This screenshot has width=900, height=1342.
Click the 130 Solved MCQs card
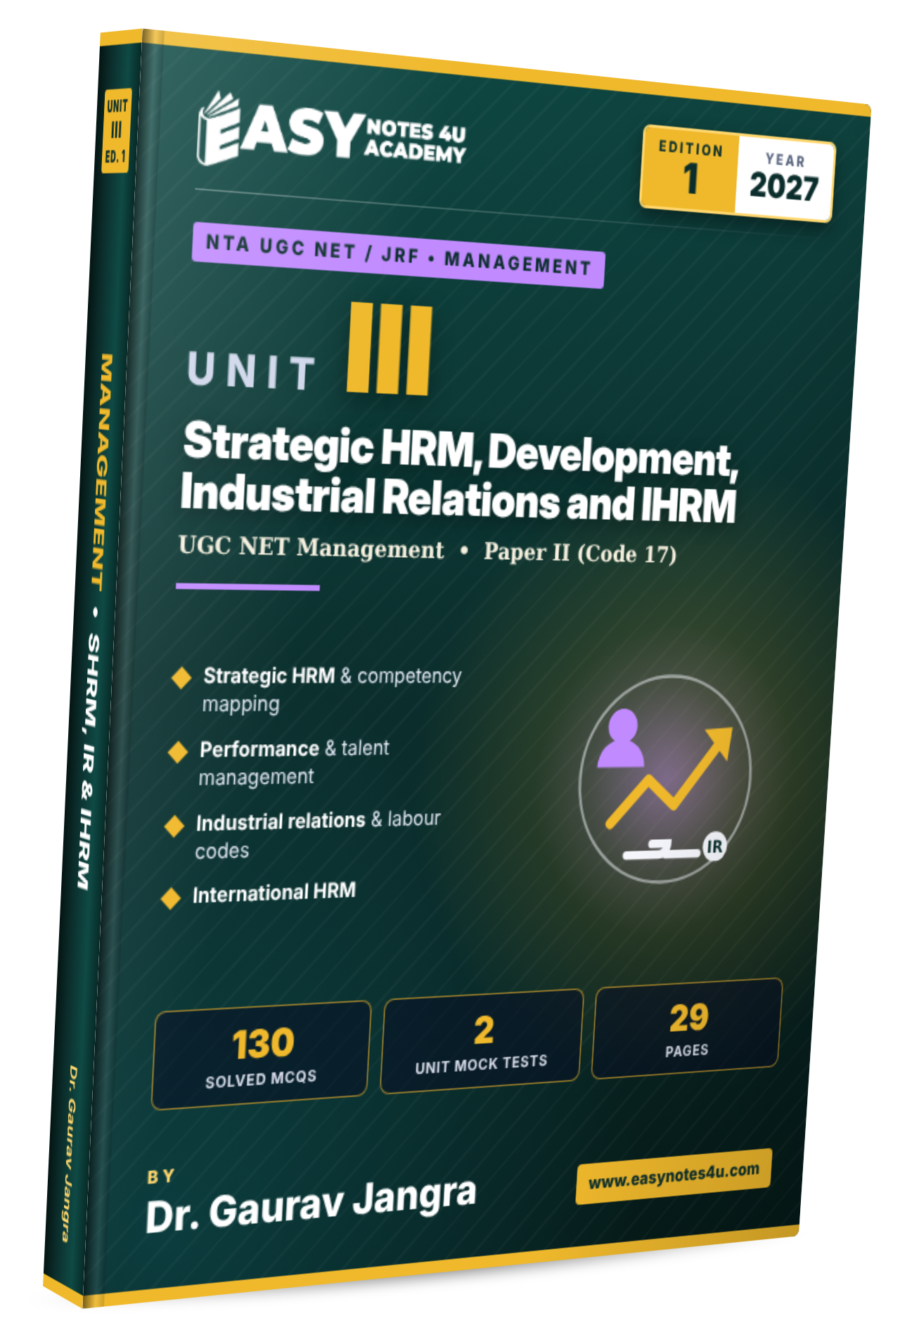[261, 1055]
